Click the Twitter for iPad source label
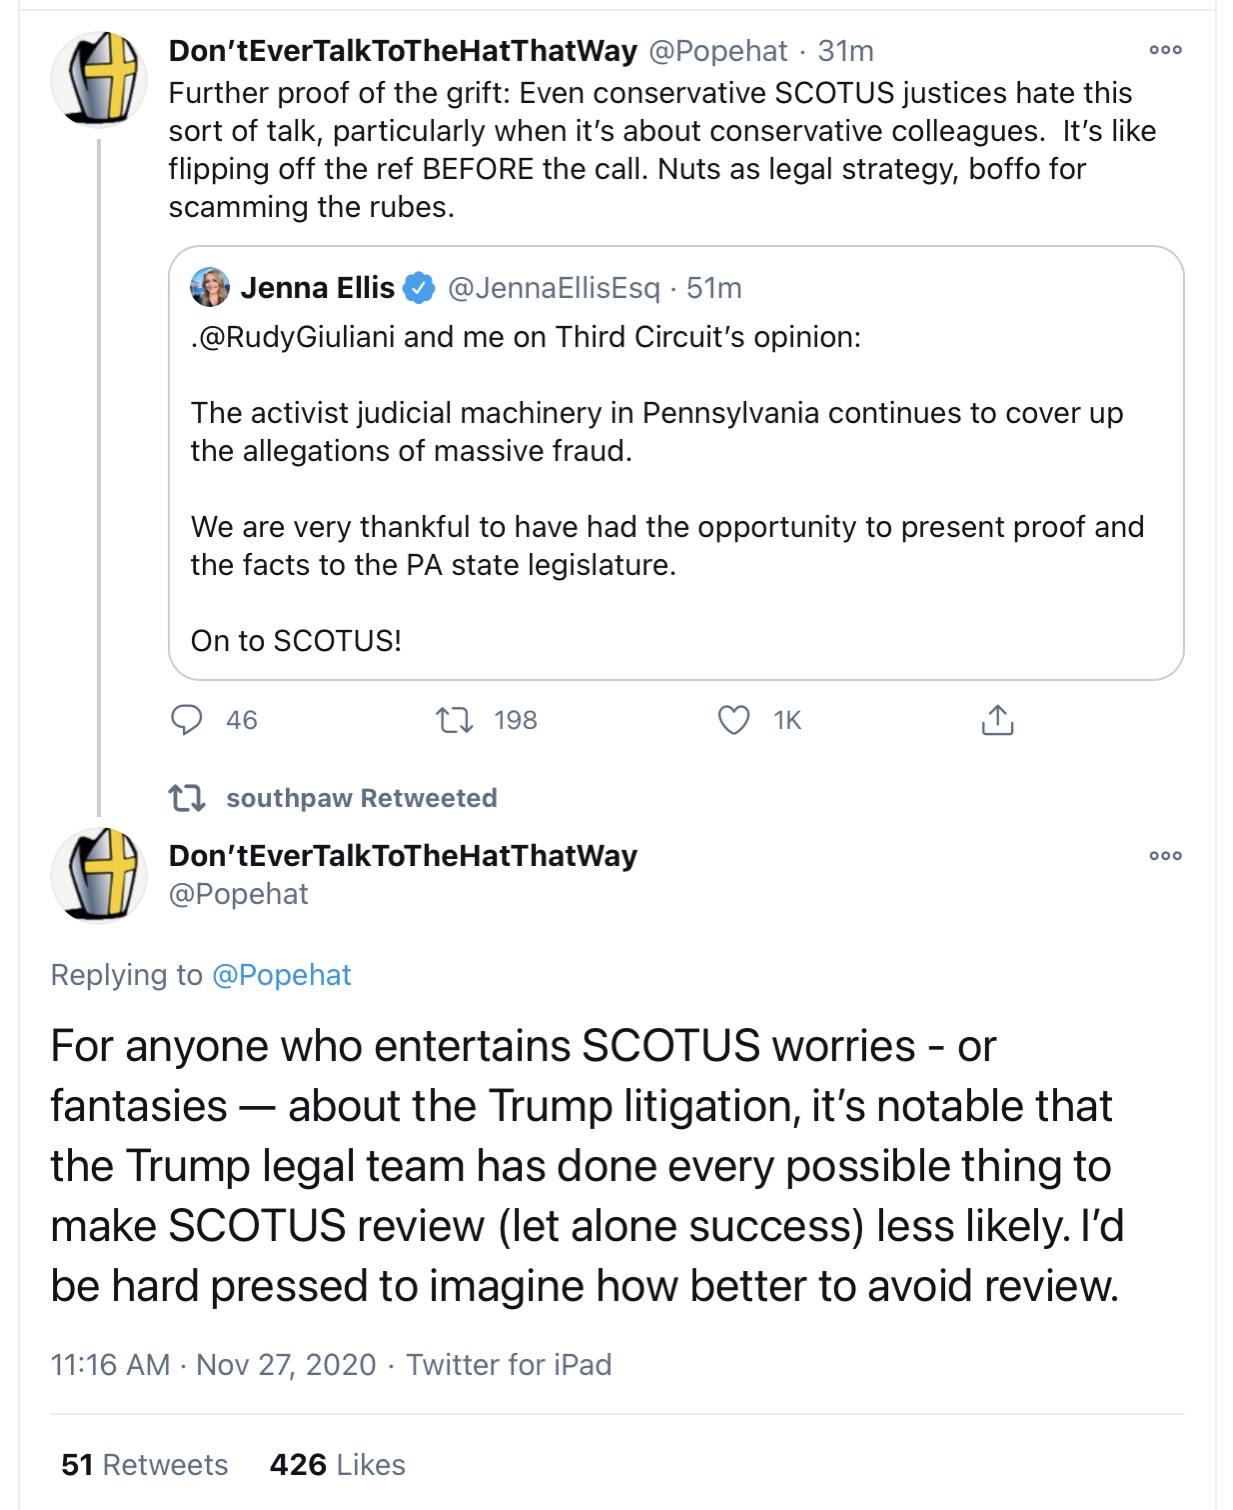Screen dimensions: 1233x1510 pos(508,1365)
